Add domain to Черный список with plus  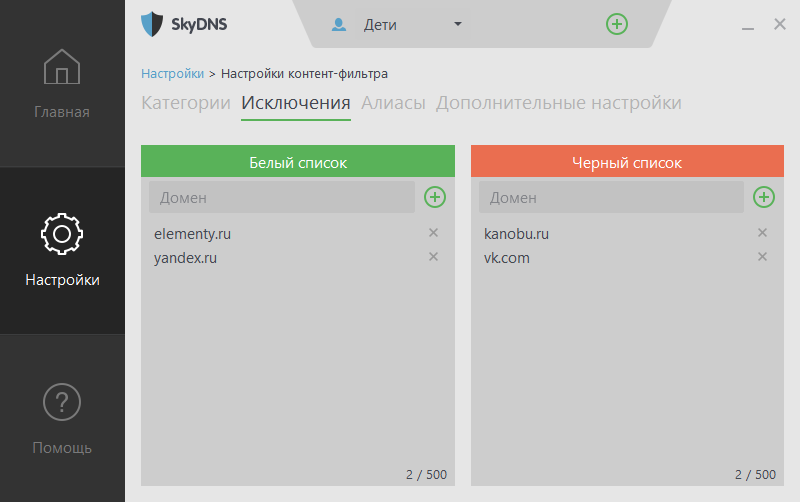coord(764,197)
